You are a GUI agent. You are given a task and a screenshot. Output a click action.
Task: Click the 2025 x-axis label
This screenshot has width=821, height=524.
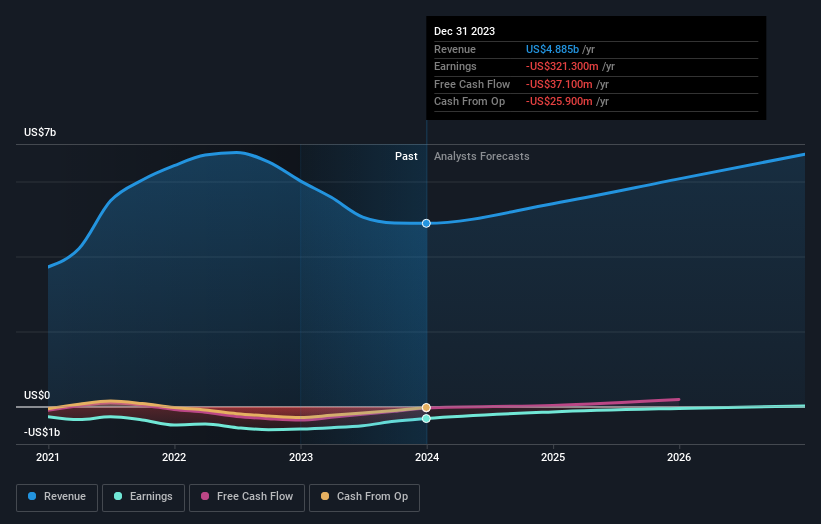pos(553,458)
